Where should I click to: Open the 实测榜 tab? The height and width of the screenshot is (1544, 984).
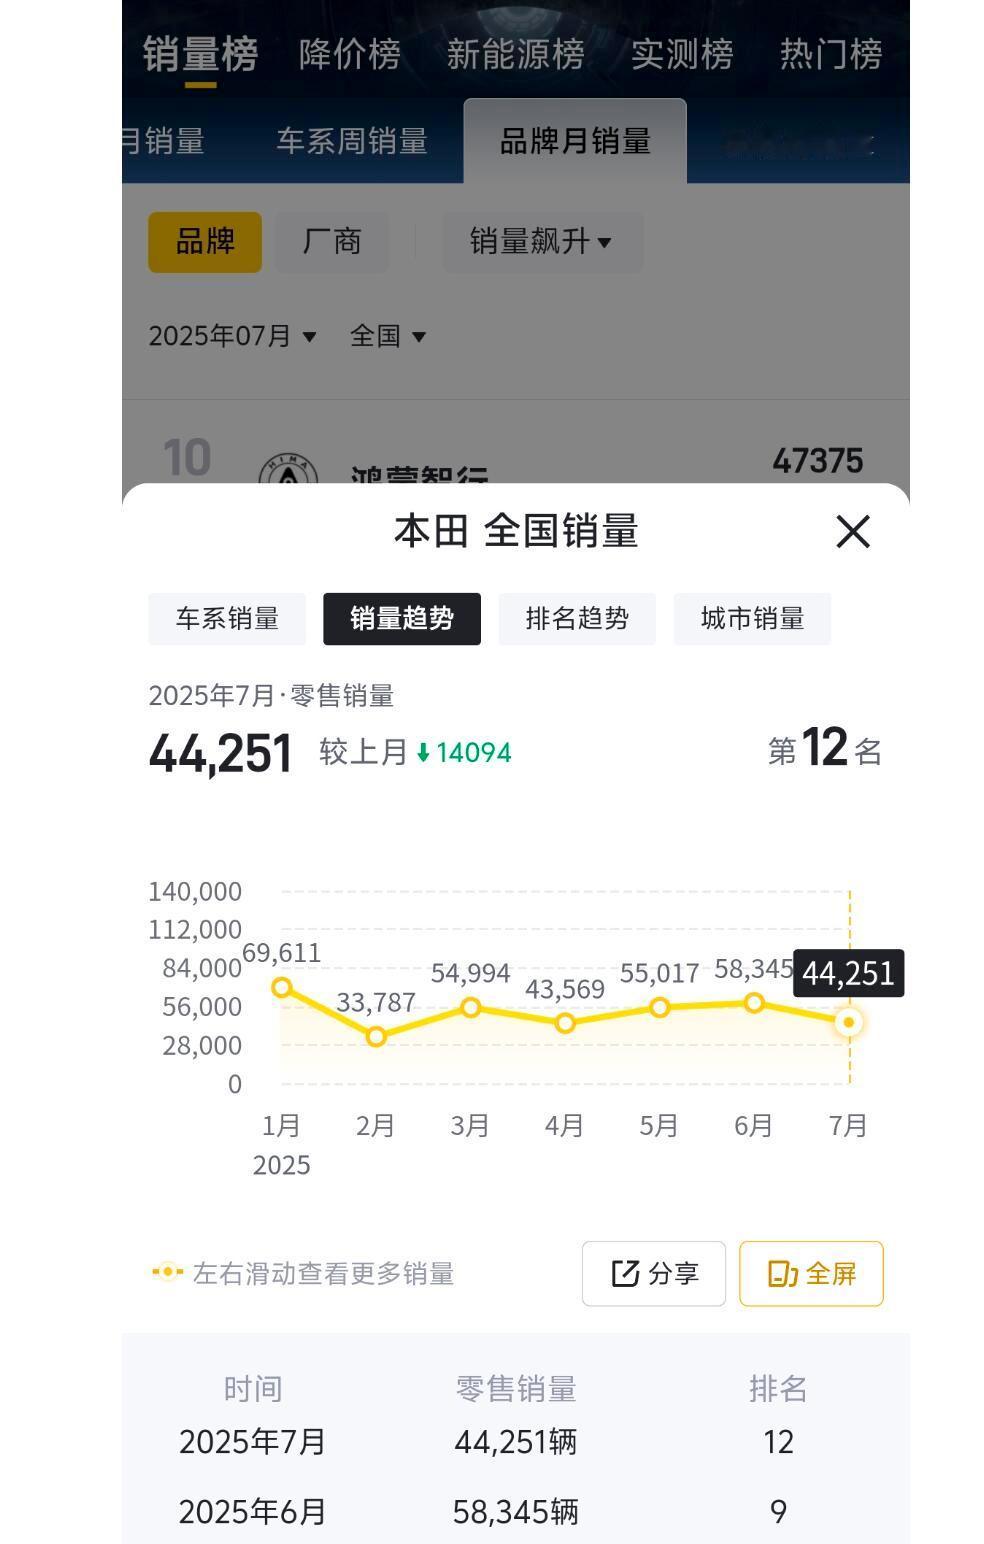click(682, 54)
